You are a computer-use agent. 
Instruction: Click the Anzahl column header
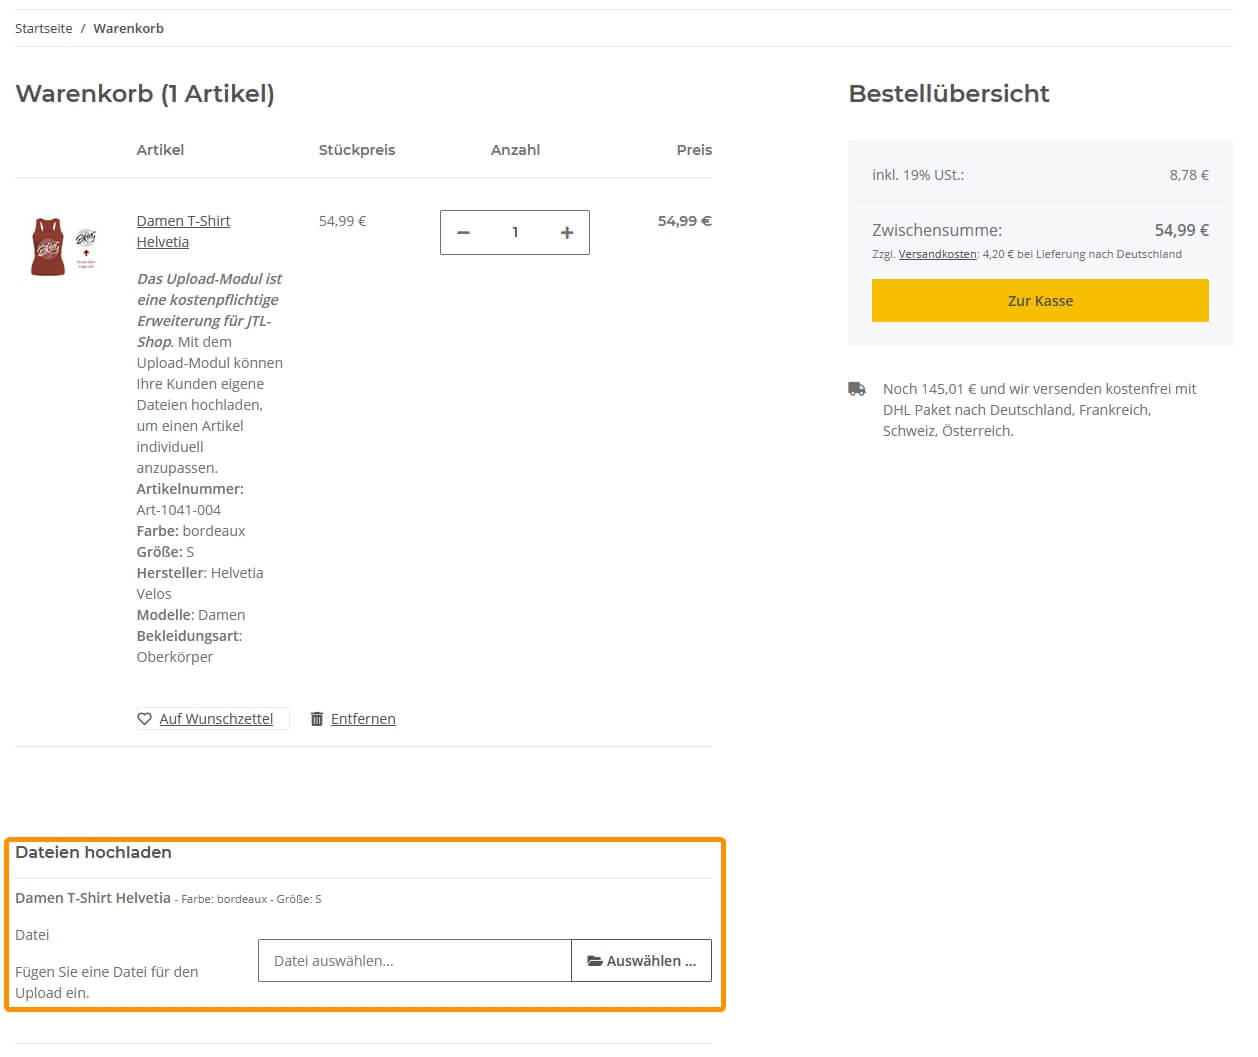(x=515, y=150)
